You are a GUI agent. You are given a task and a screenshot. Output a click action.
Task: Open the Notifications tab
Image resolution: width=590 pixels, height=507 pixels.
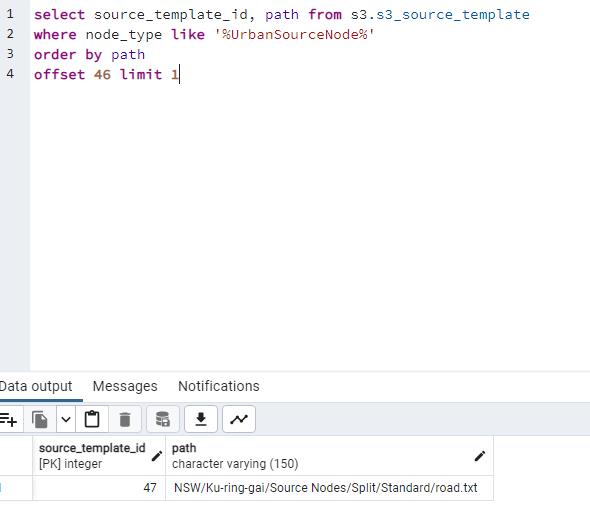click(219, 386)
